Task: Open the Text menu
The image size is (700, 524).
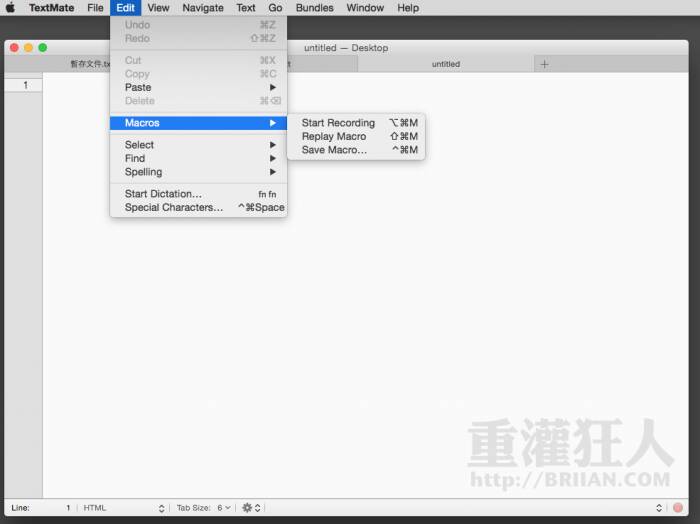Action: click(246, 8)
